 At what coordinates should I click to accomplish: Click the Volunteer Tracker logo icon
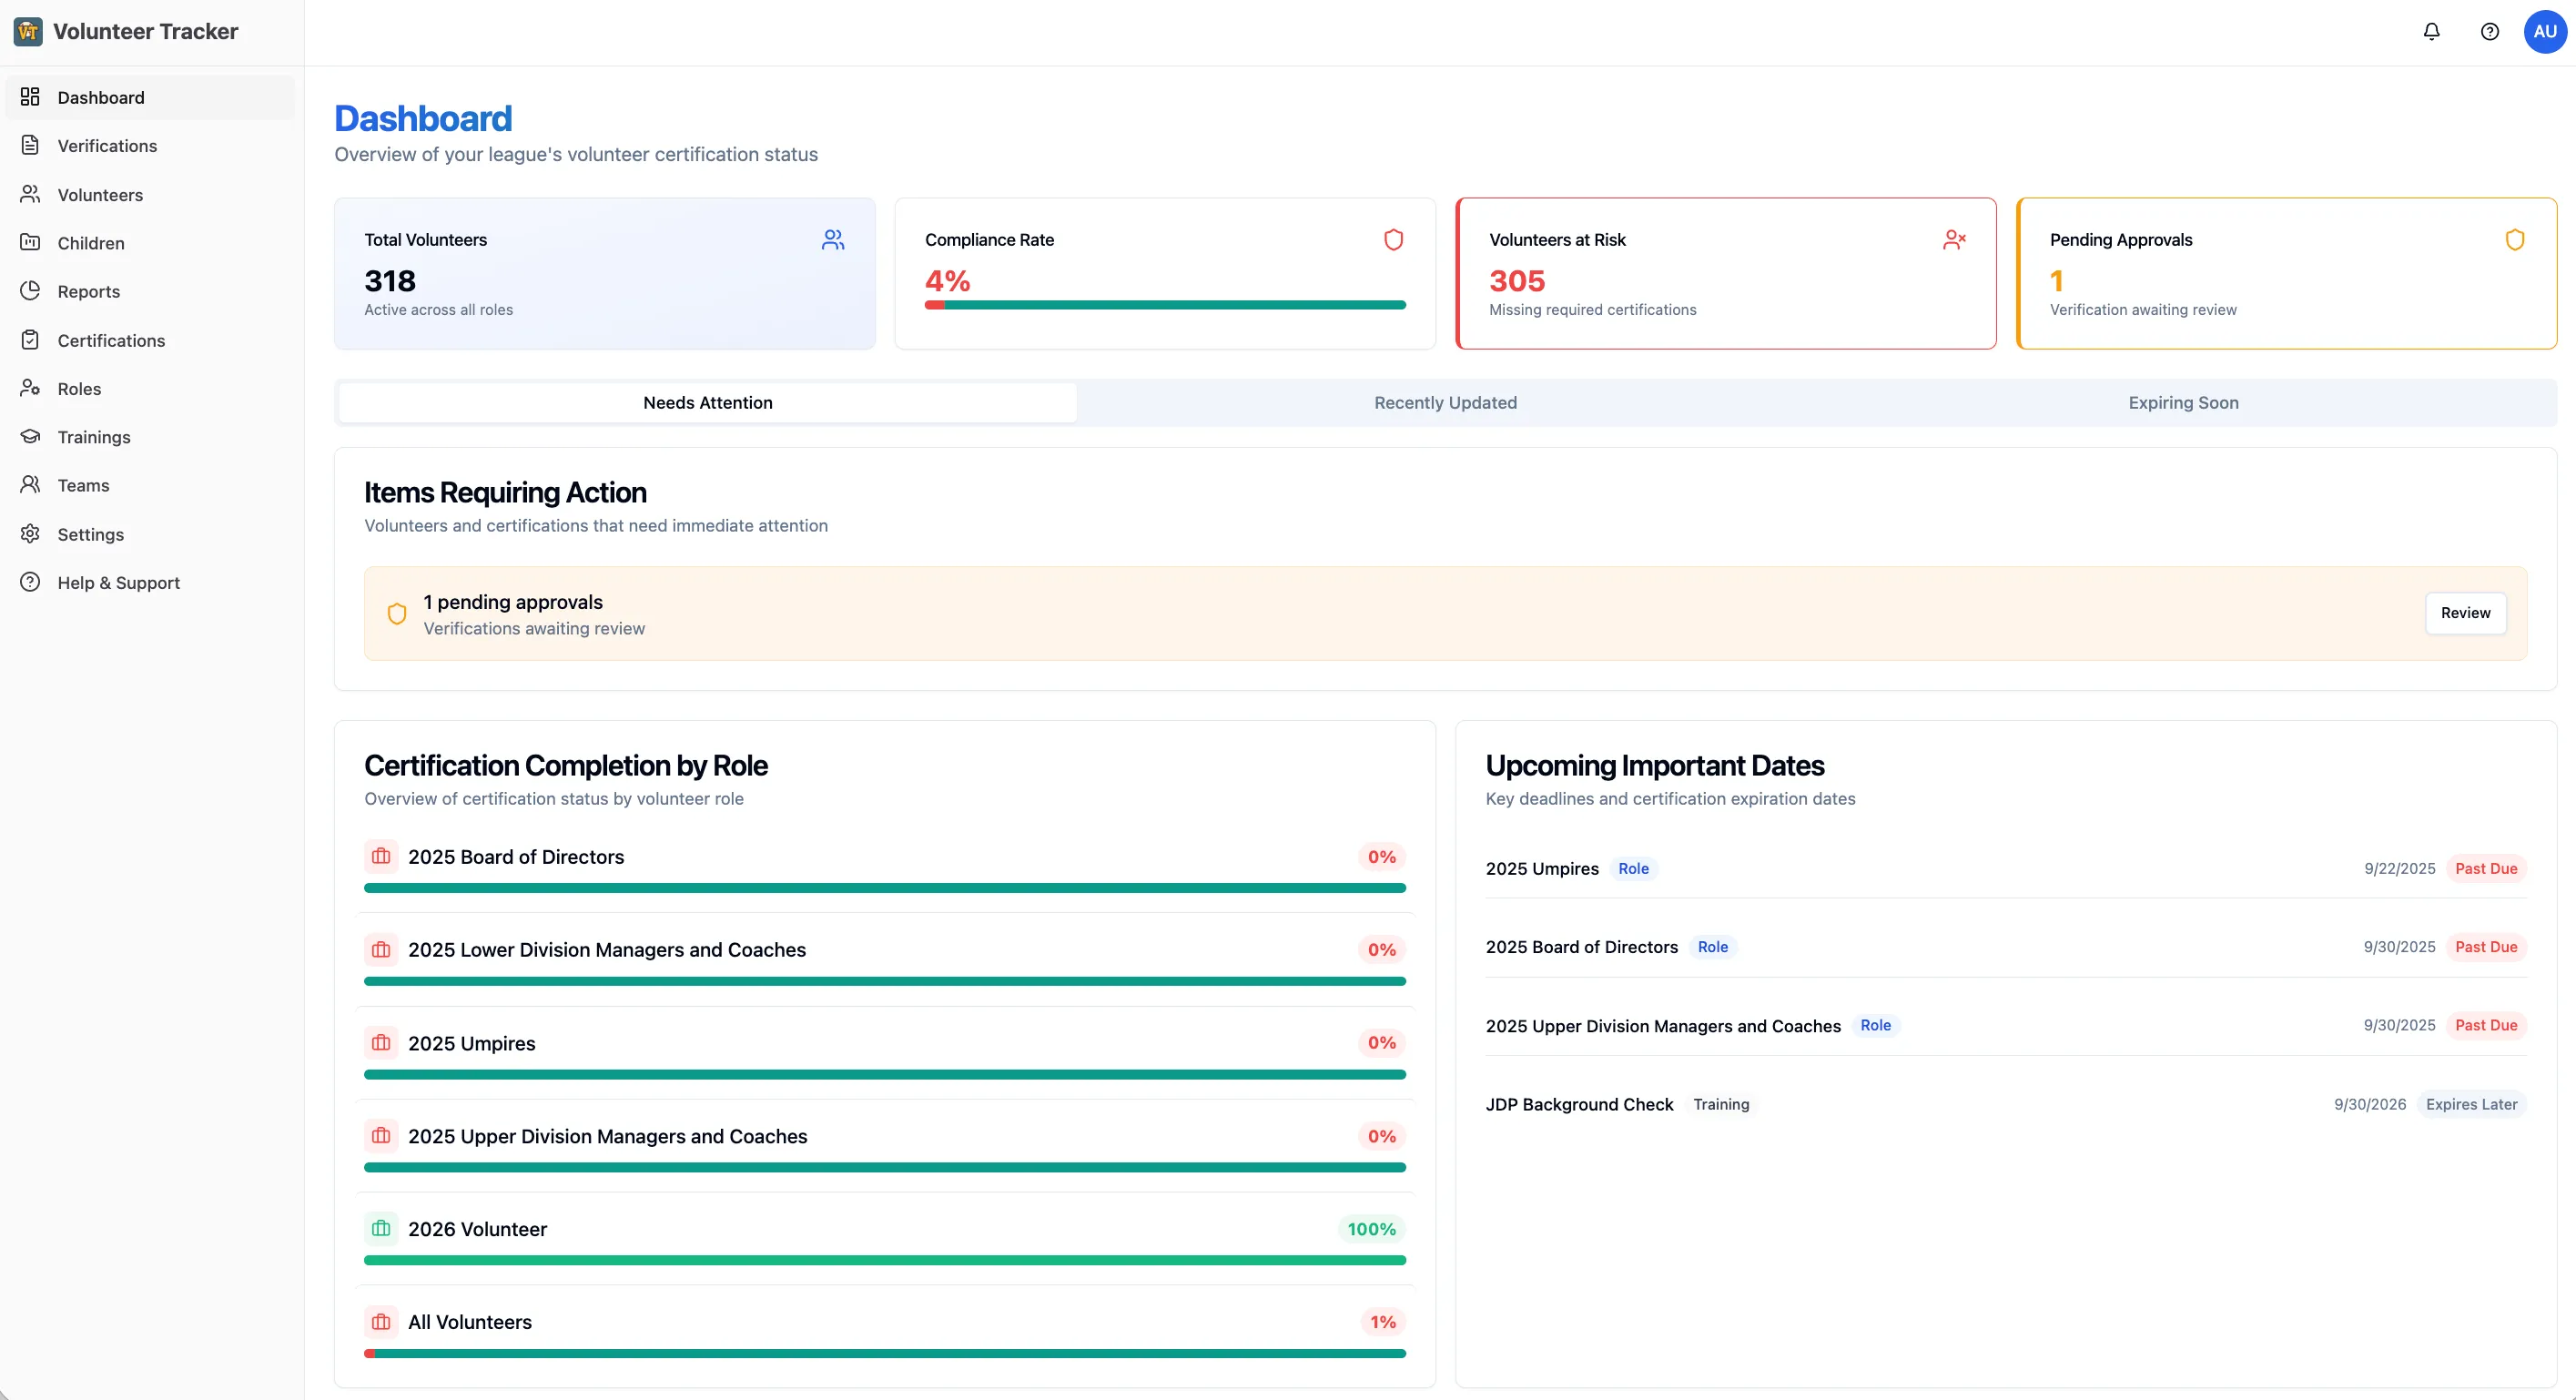pos(28,32)
